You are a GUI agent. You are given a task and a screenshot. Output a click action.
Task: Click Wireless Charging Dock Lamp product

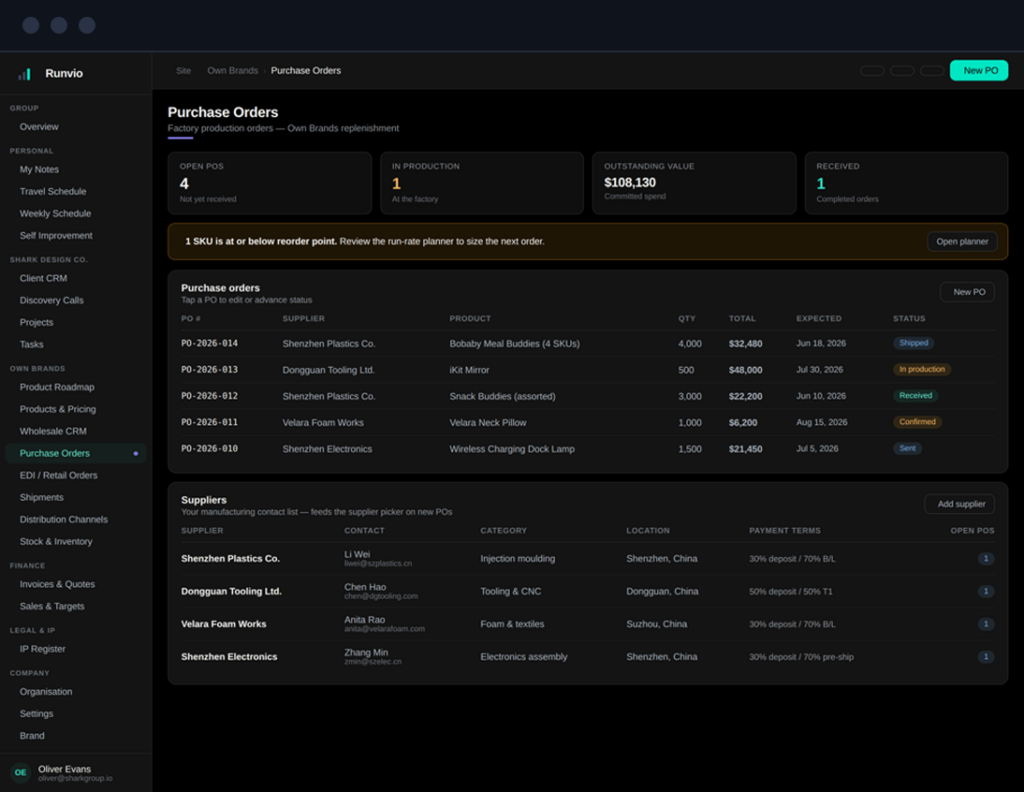(x=512, y=449)
